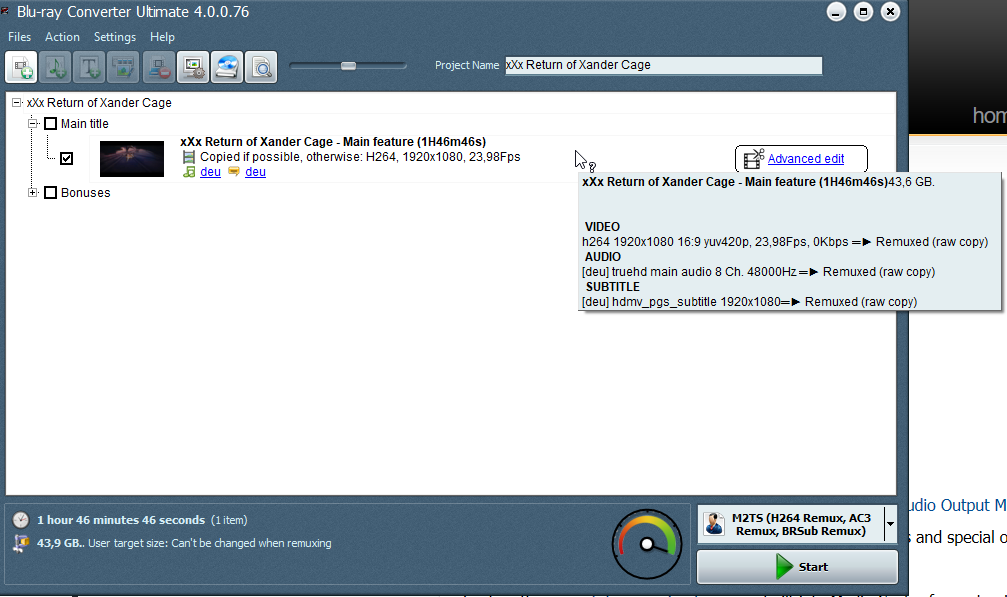Click the Project Name input field
Viewport: 1007px width, 597px height.
point(663,65)
